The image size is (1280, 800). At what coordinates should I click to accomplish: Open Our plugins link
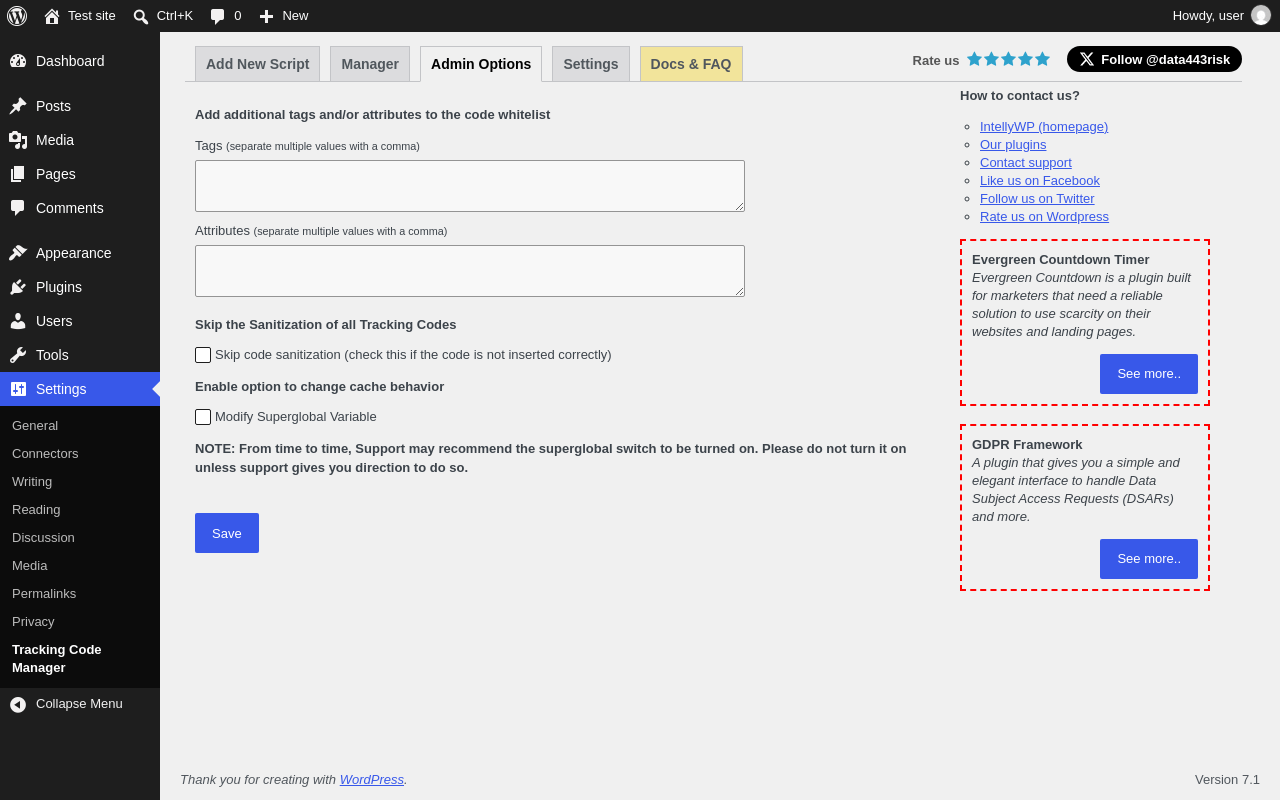click(x=1013, y=145)
